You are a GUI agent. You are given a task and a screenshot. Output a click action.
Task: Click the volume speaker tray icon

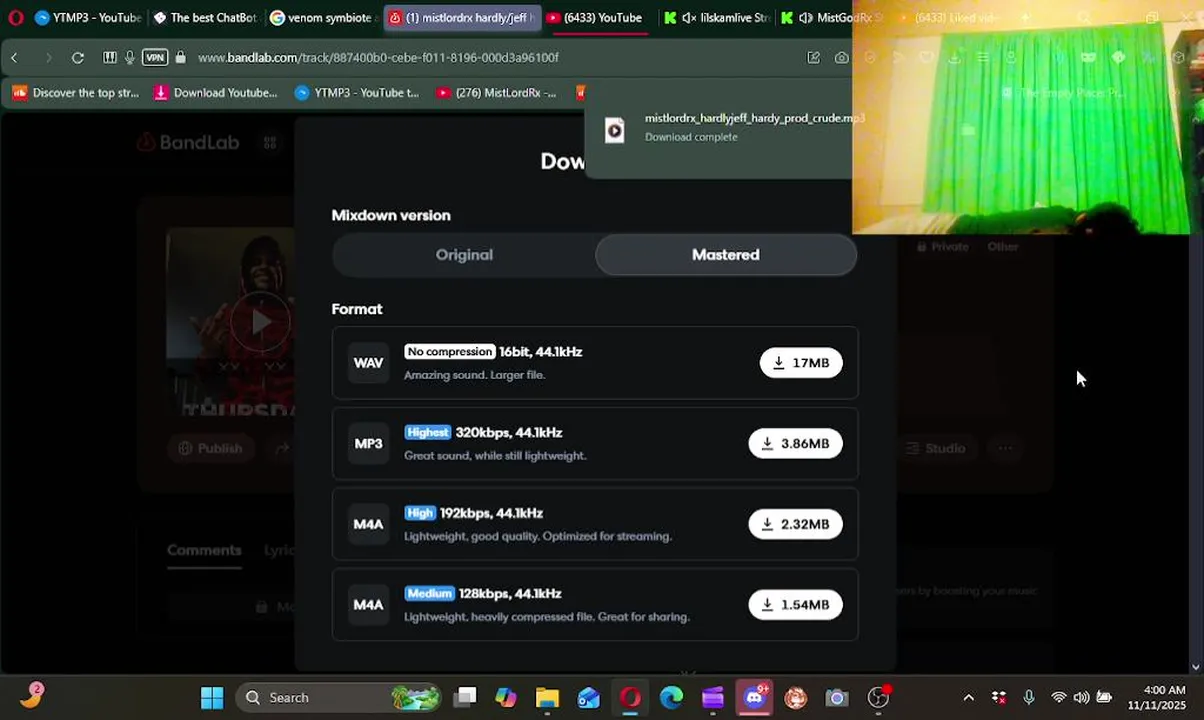[1081, 698]
